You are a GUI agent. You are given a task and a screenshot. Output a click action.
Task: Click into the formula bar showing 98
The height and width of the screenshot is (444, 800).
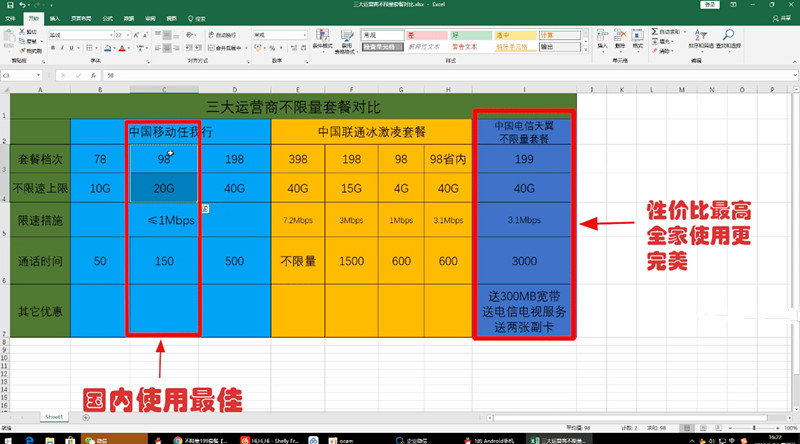tap(448, 76)
